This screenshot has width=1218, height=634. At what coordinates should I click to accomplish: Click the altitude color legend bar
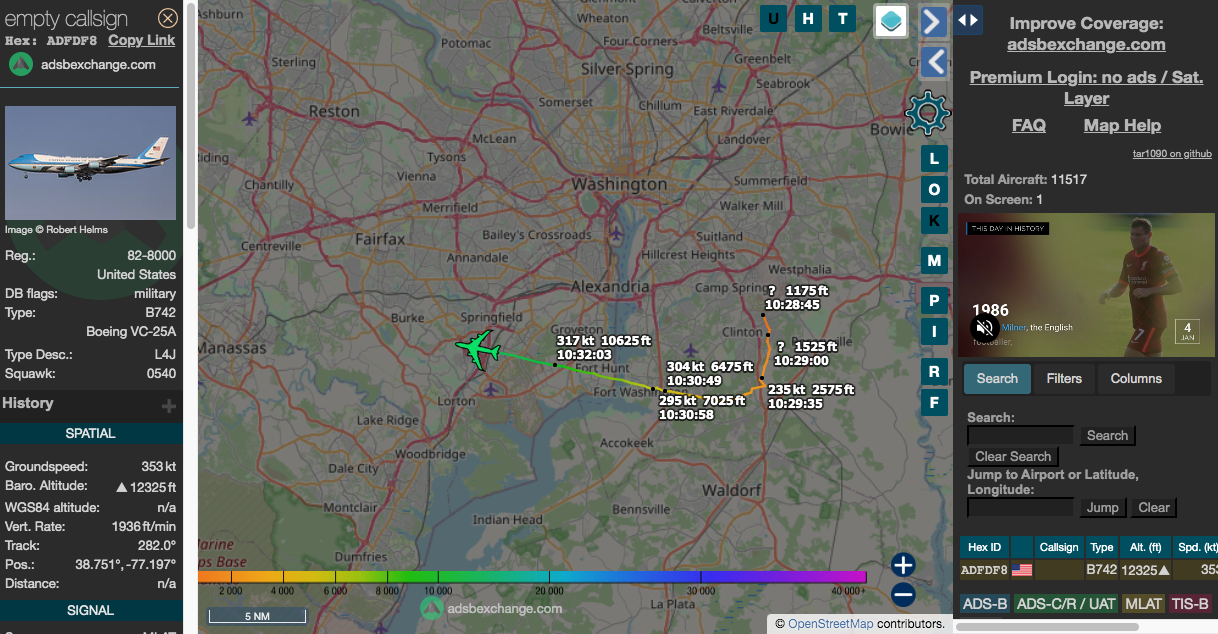[x=532, y=577]
